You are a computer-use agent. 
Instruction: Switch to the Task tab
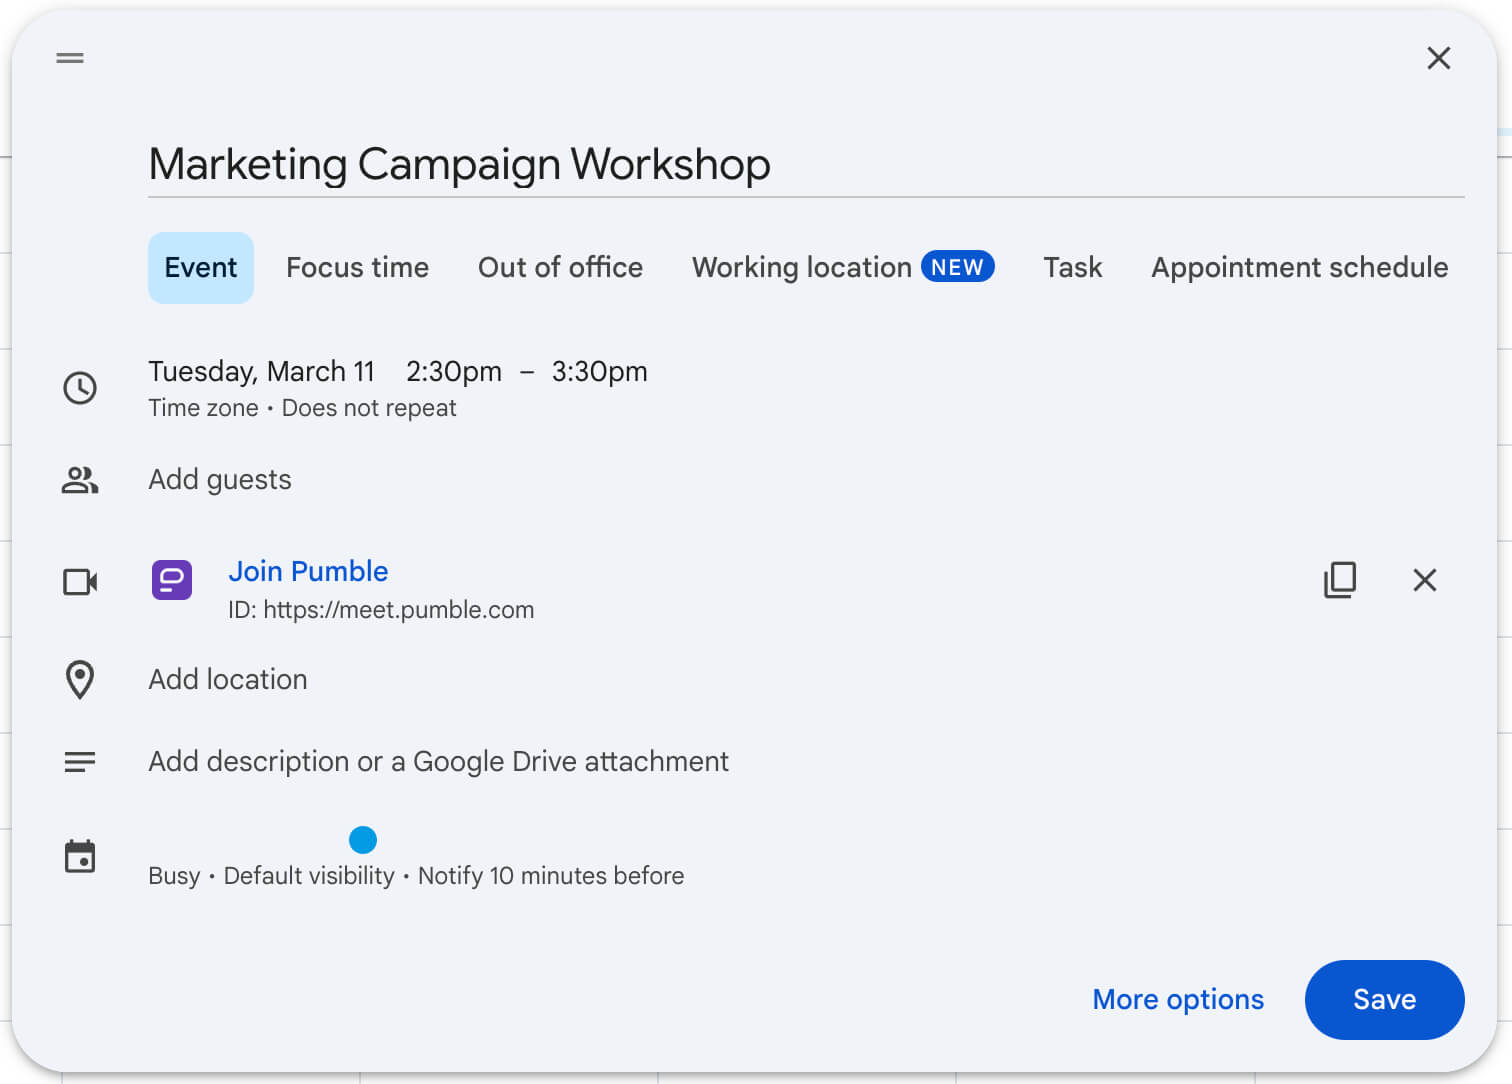[x=1072, y=267]
